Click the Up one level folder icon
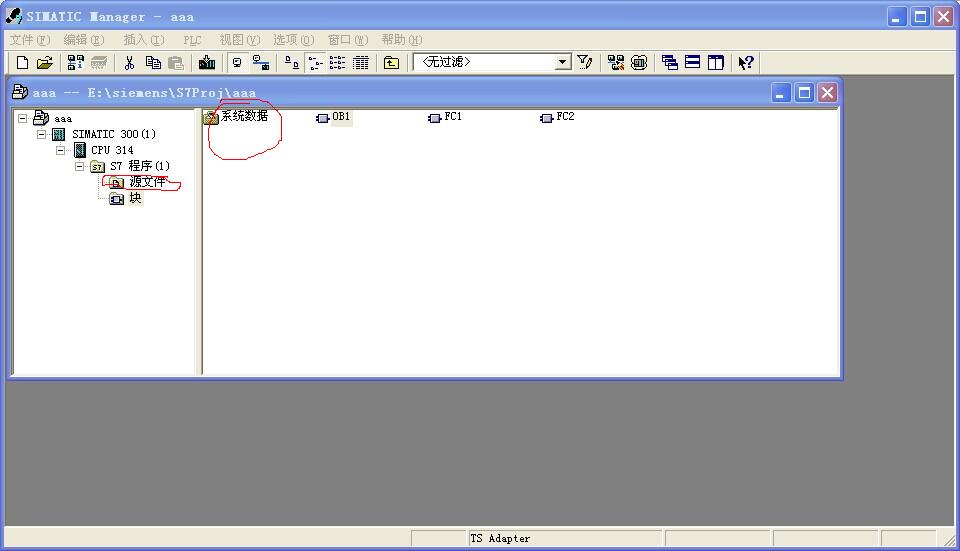The image size is (960, 551). point(391,62)
